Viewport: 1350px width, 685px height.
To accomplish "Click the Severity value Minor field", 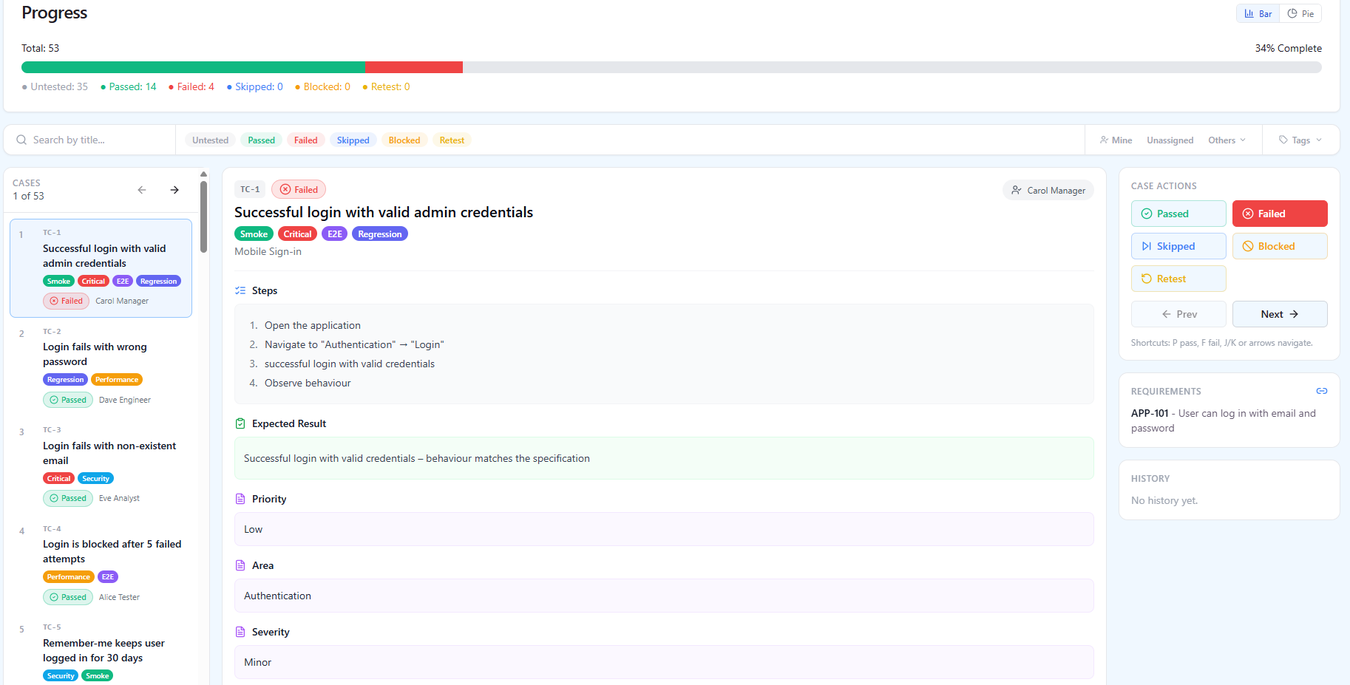I will point(664,662).
